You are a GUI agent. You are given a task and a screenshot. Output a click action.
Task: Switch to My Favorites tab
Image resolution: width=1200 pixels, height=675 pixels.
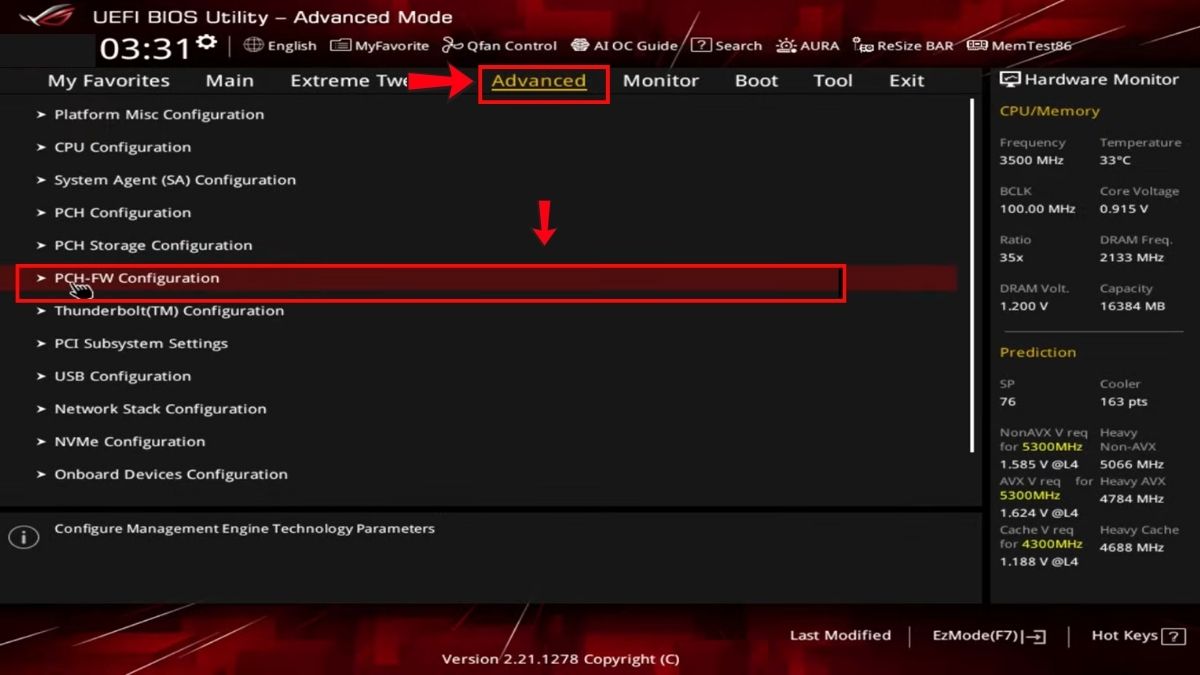pyautogui.click(x=109, y=81)
